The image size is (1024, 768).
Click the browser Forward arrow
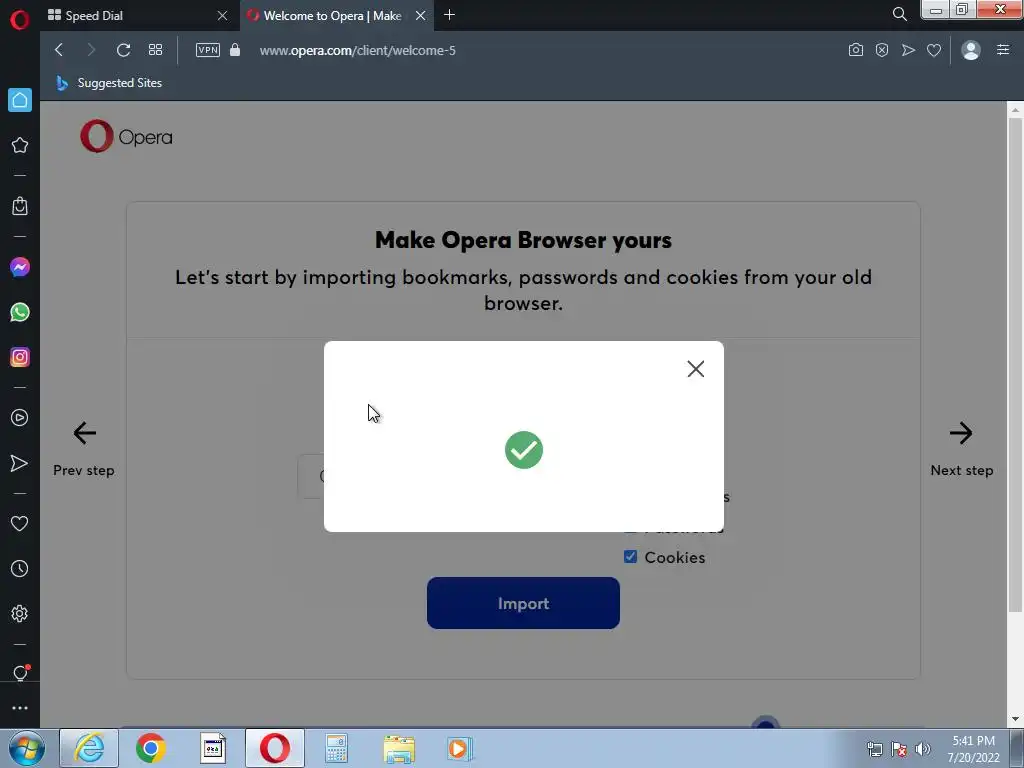tap(91, 50)
